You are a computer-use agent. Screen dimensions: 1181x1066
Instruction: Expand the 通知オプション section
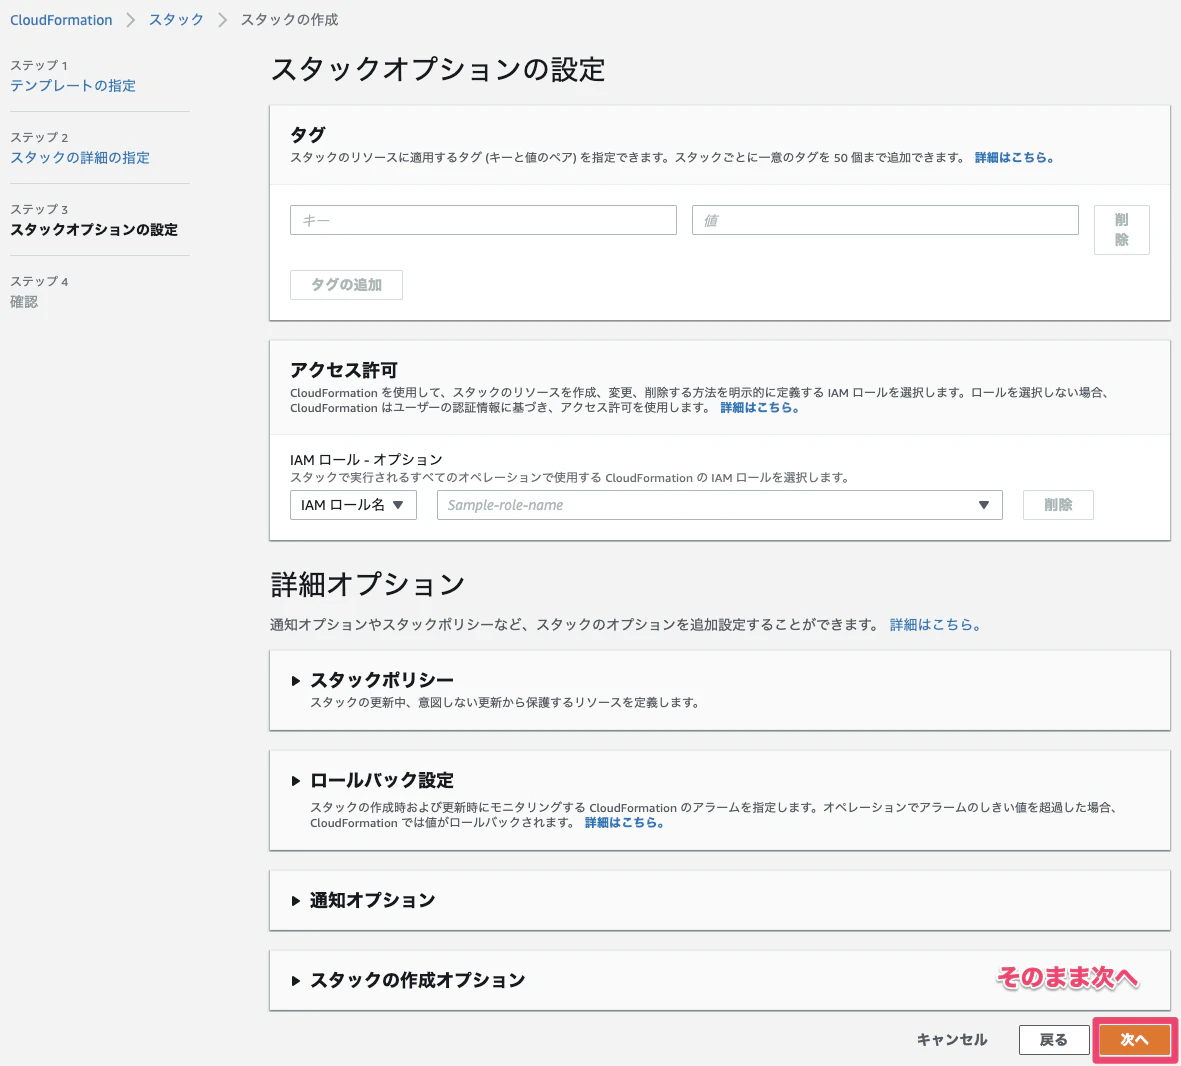coord(364,900)
